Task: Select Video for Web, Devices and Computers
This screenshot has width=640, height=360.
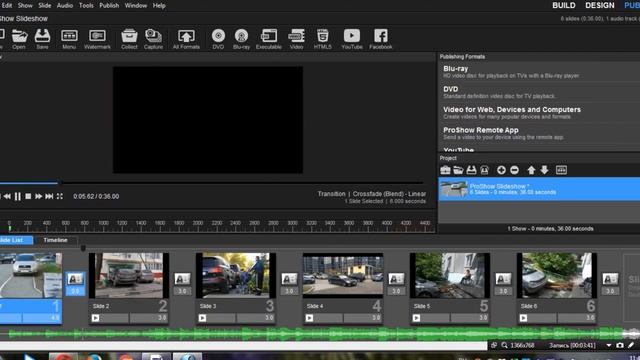Action: 539,113
